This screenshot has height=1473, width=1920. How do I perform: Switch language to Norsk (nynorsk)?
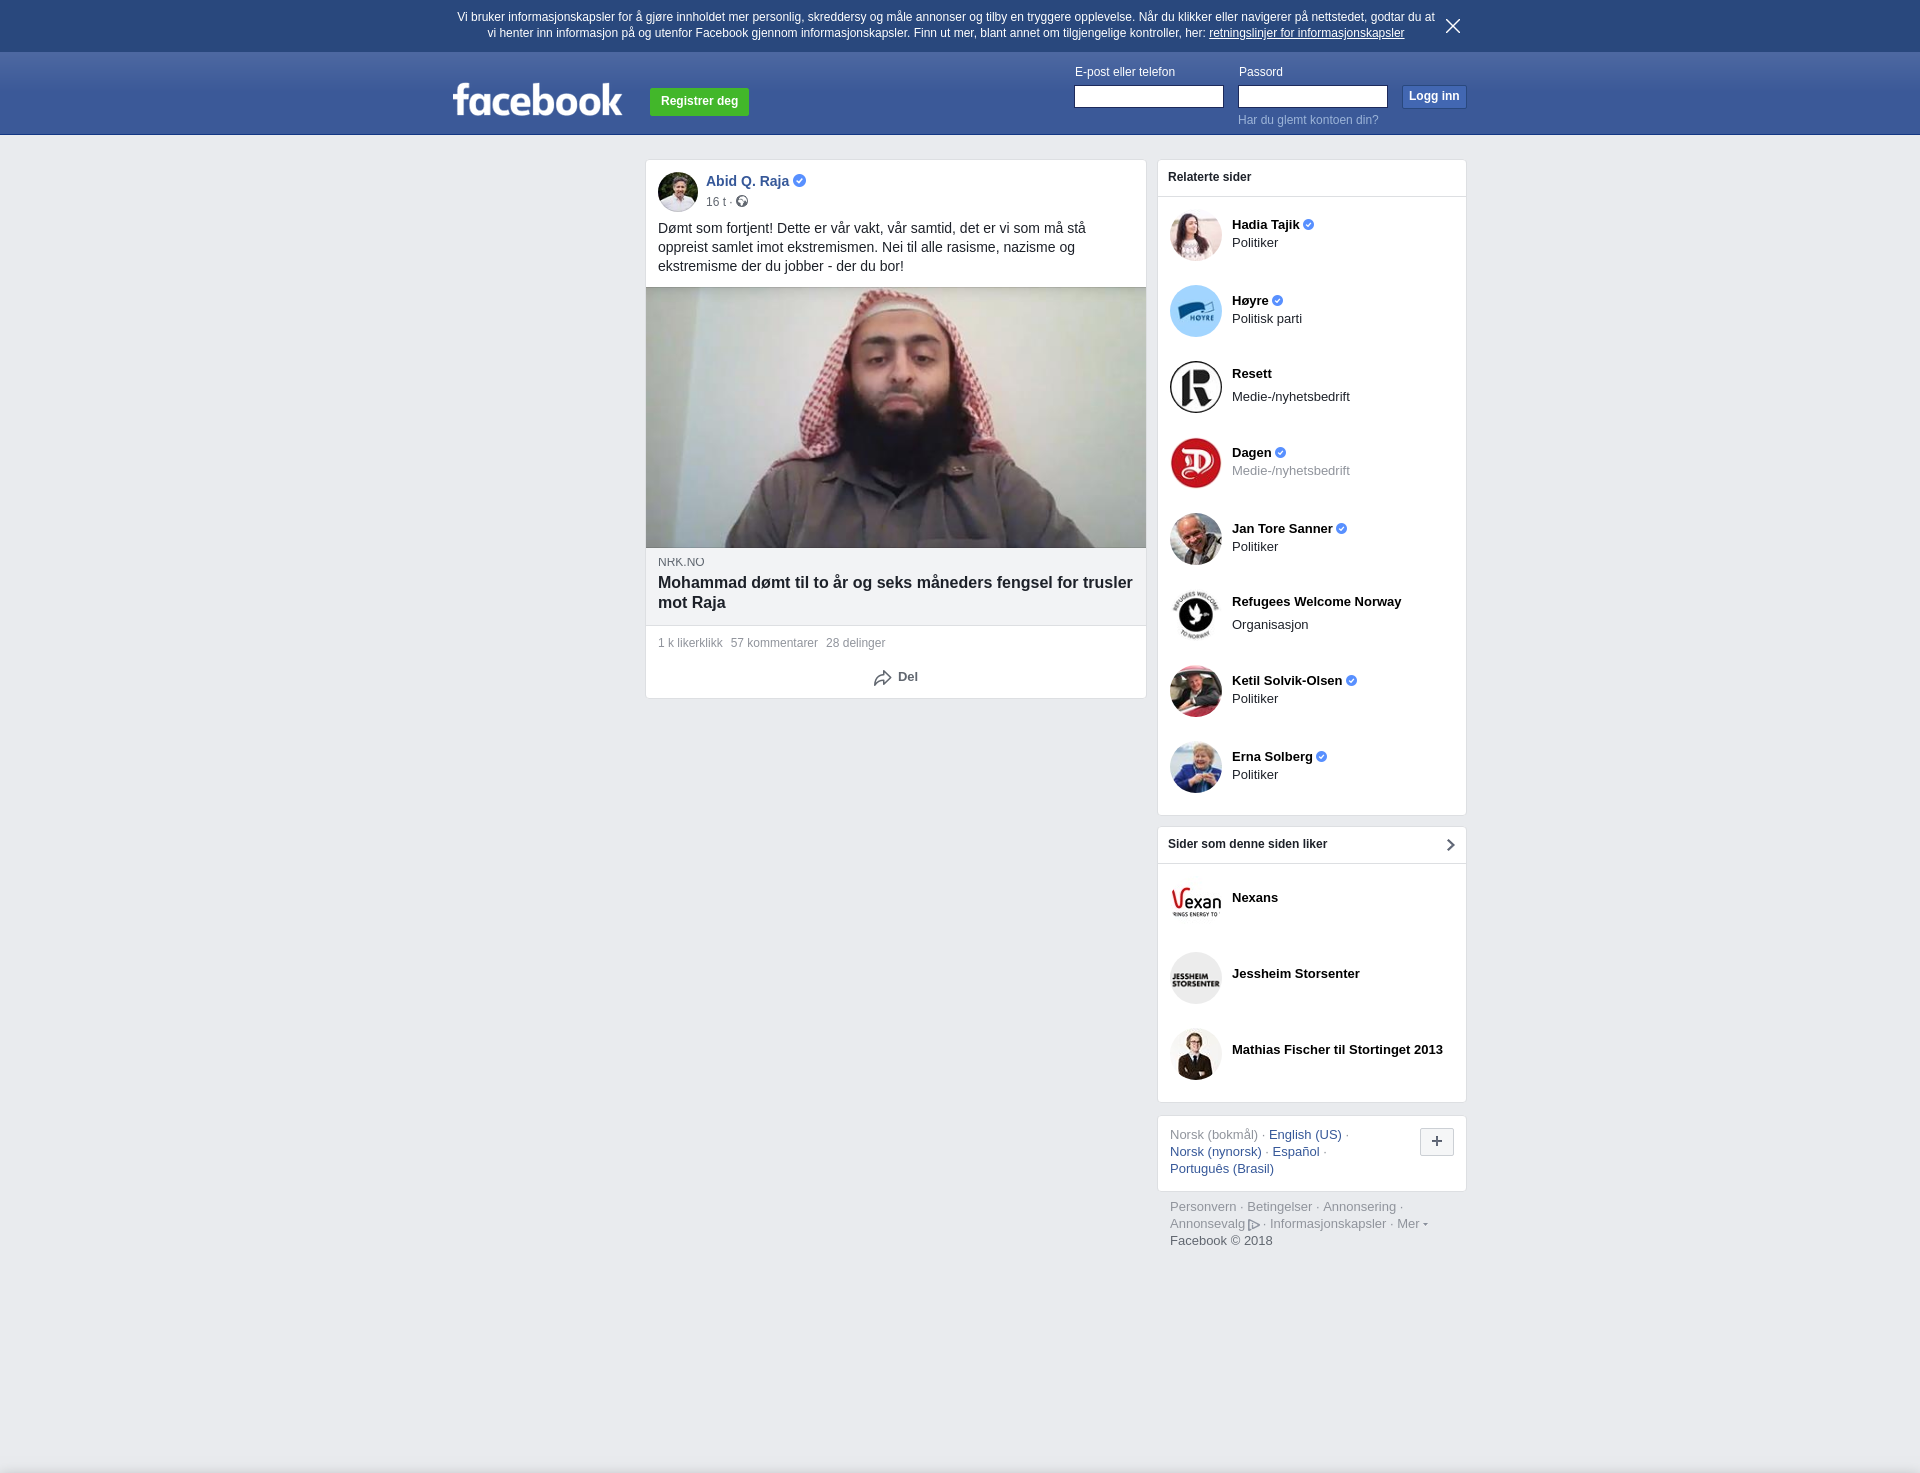click(1215, 1152)
